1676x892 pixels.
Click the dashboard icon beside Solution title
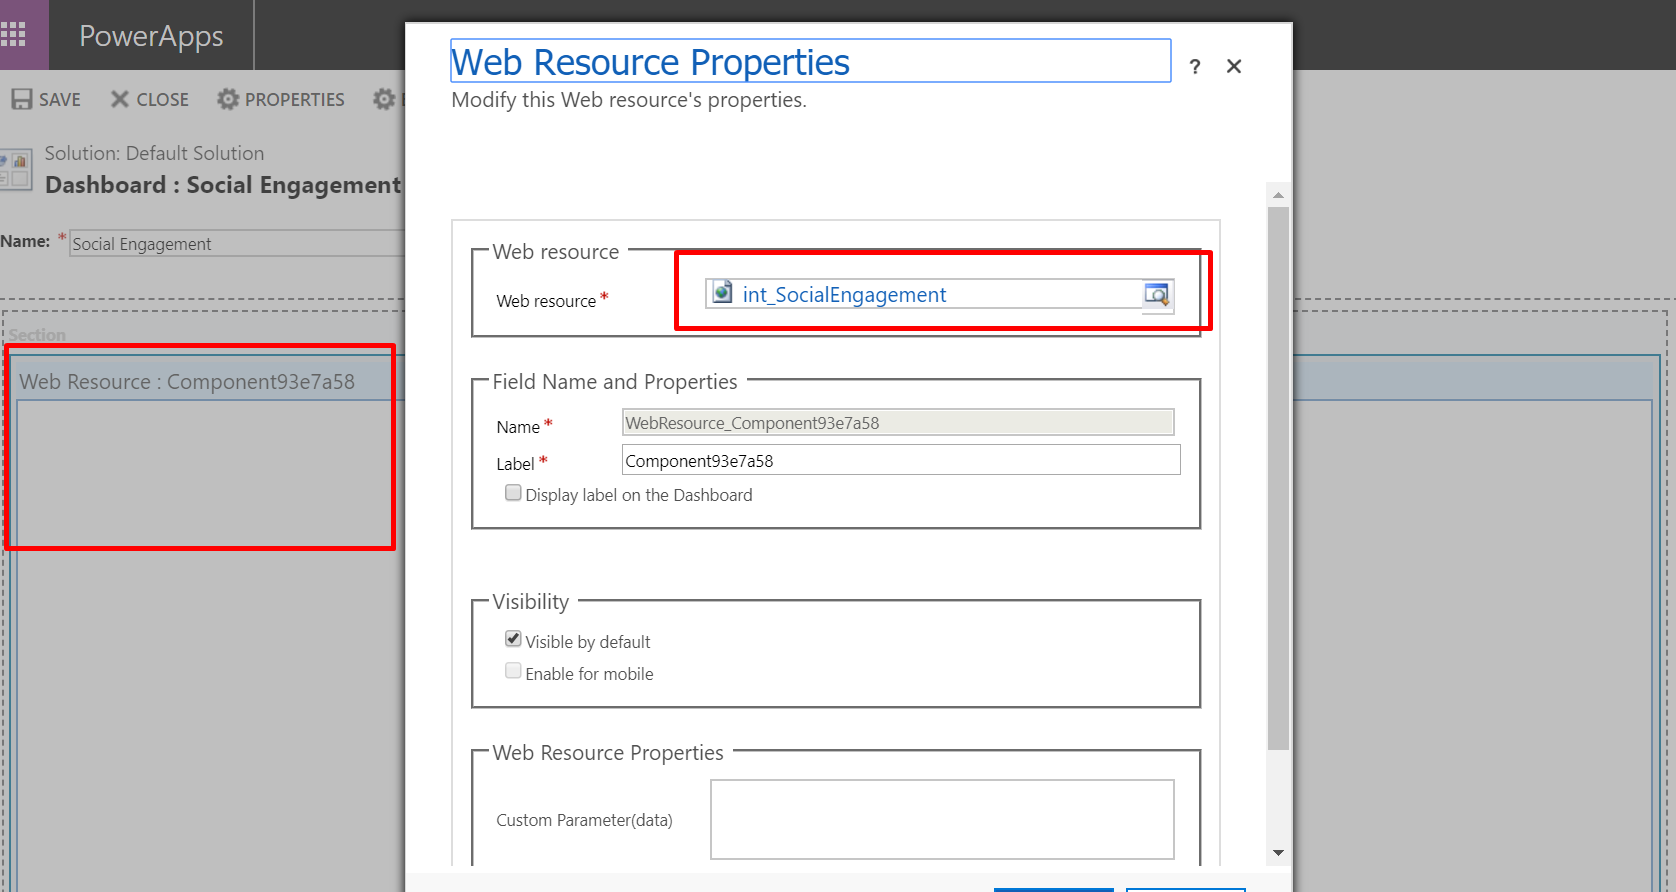[17, 169]
